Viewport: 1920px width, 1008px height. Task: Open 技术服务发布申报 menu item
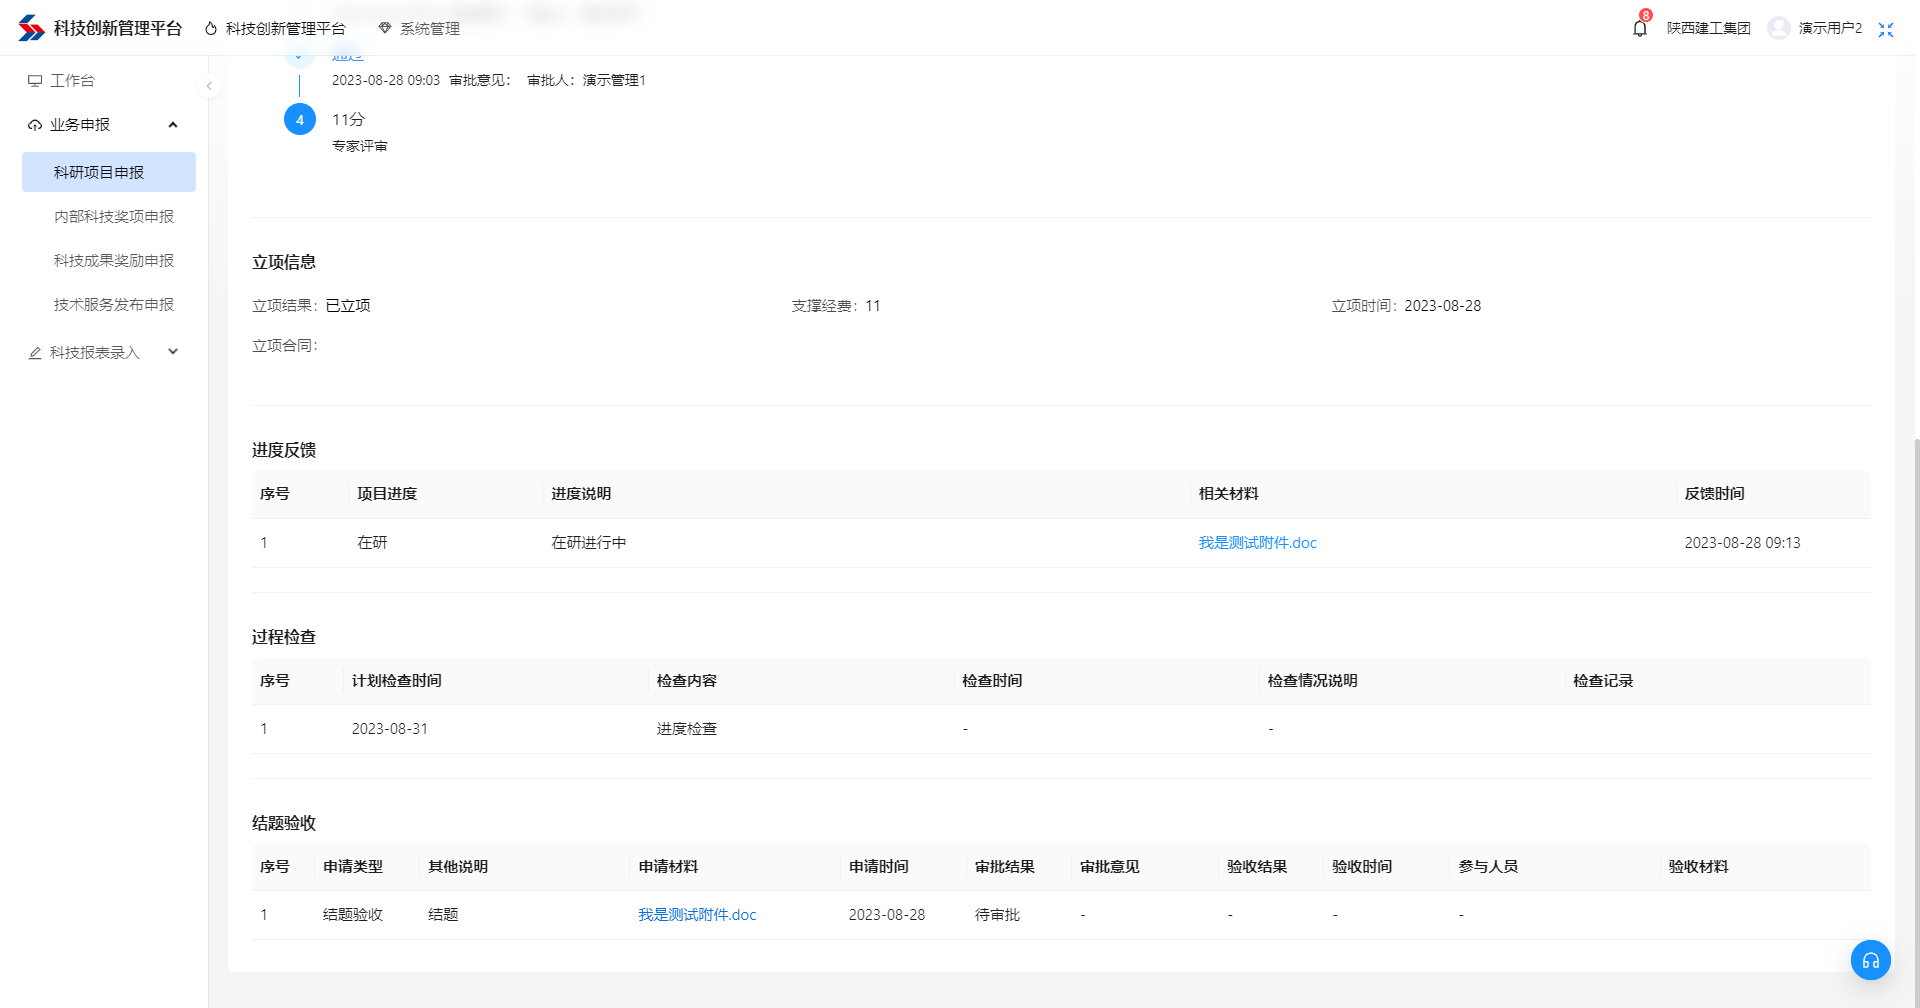113,304
